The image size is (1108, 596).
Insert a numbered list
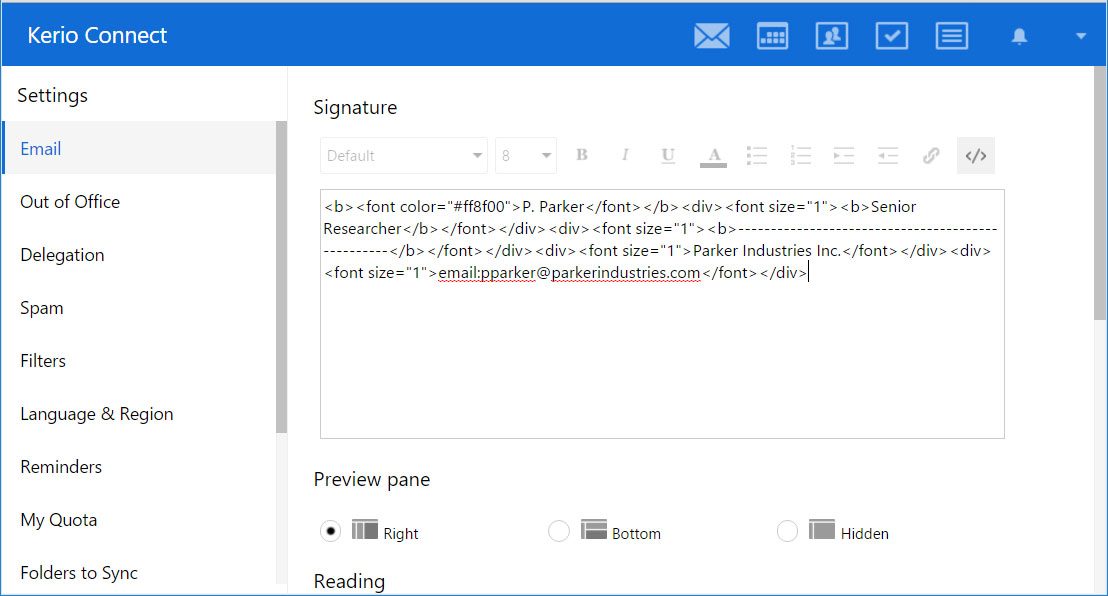(801, 156)
